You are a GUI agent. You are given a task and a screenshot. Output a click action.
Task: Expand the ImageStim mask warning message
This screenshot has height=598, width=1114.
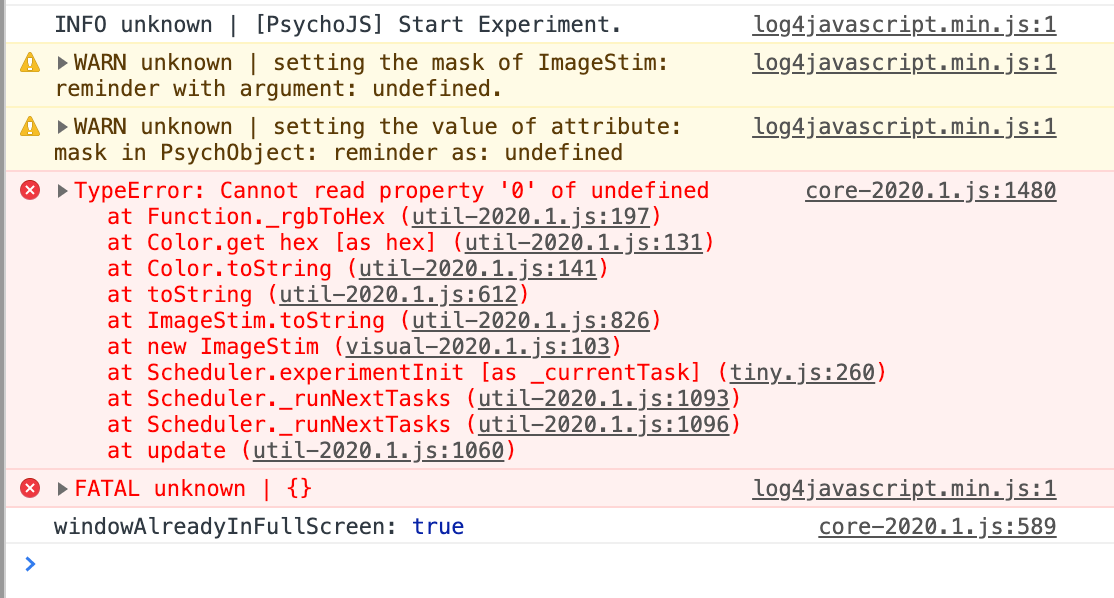tap(63, 63)
